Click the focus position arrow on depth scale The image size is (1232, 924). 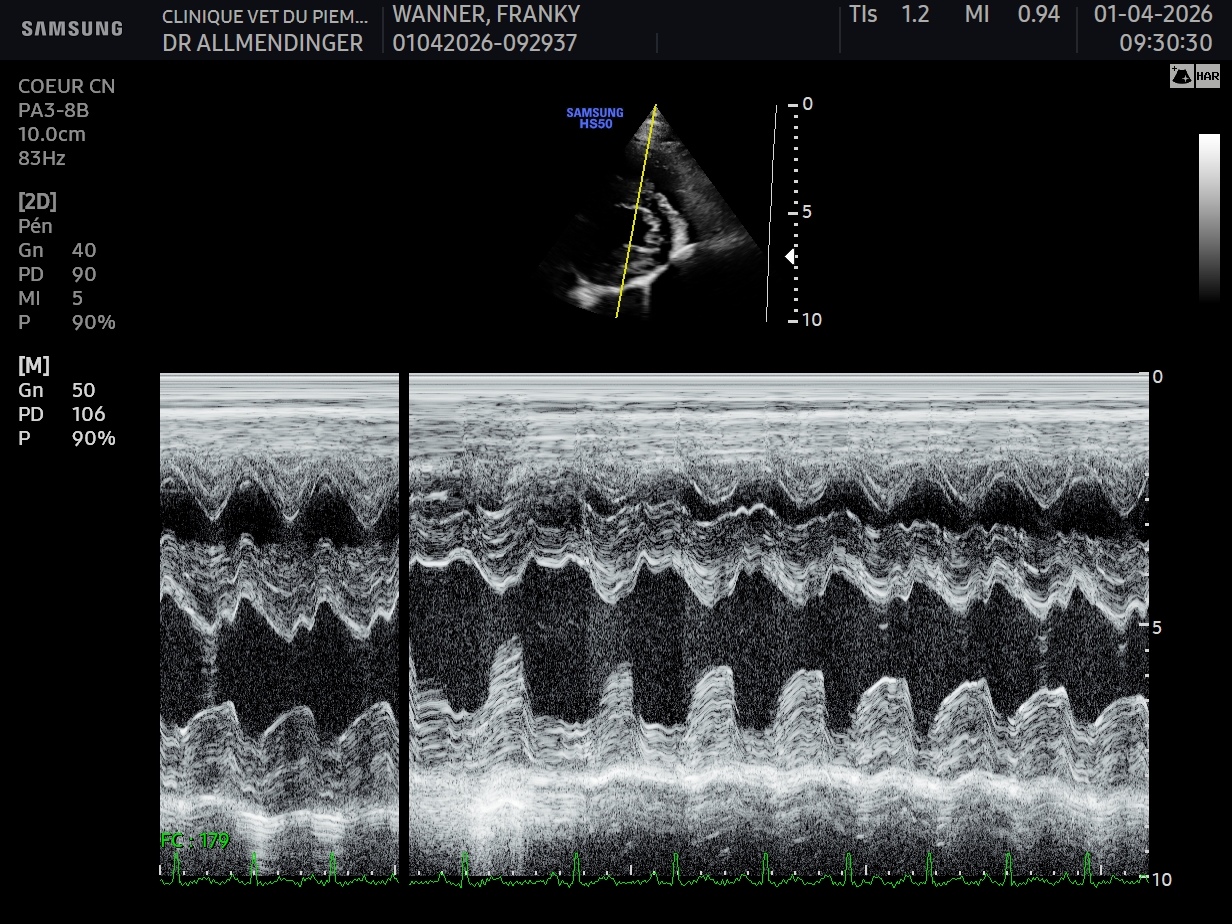pos(789,257)
